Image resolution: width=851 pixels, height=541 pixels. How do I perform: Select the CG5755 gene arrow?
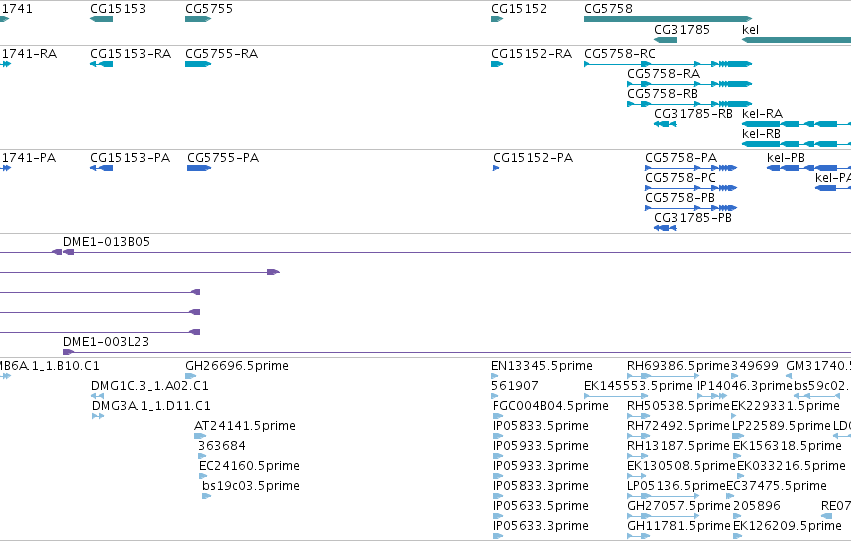pos(198,19)
